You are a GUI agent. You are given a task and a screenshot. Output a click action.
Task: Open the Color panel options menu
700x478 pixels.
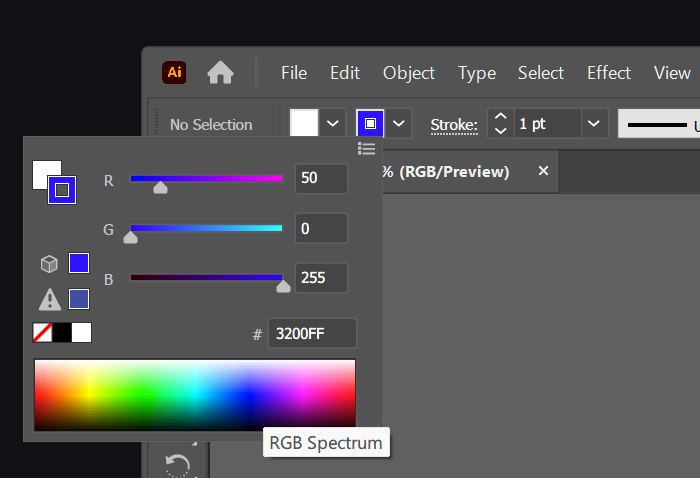pyautogui.click(x=367, y=149)
